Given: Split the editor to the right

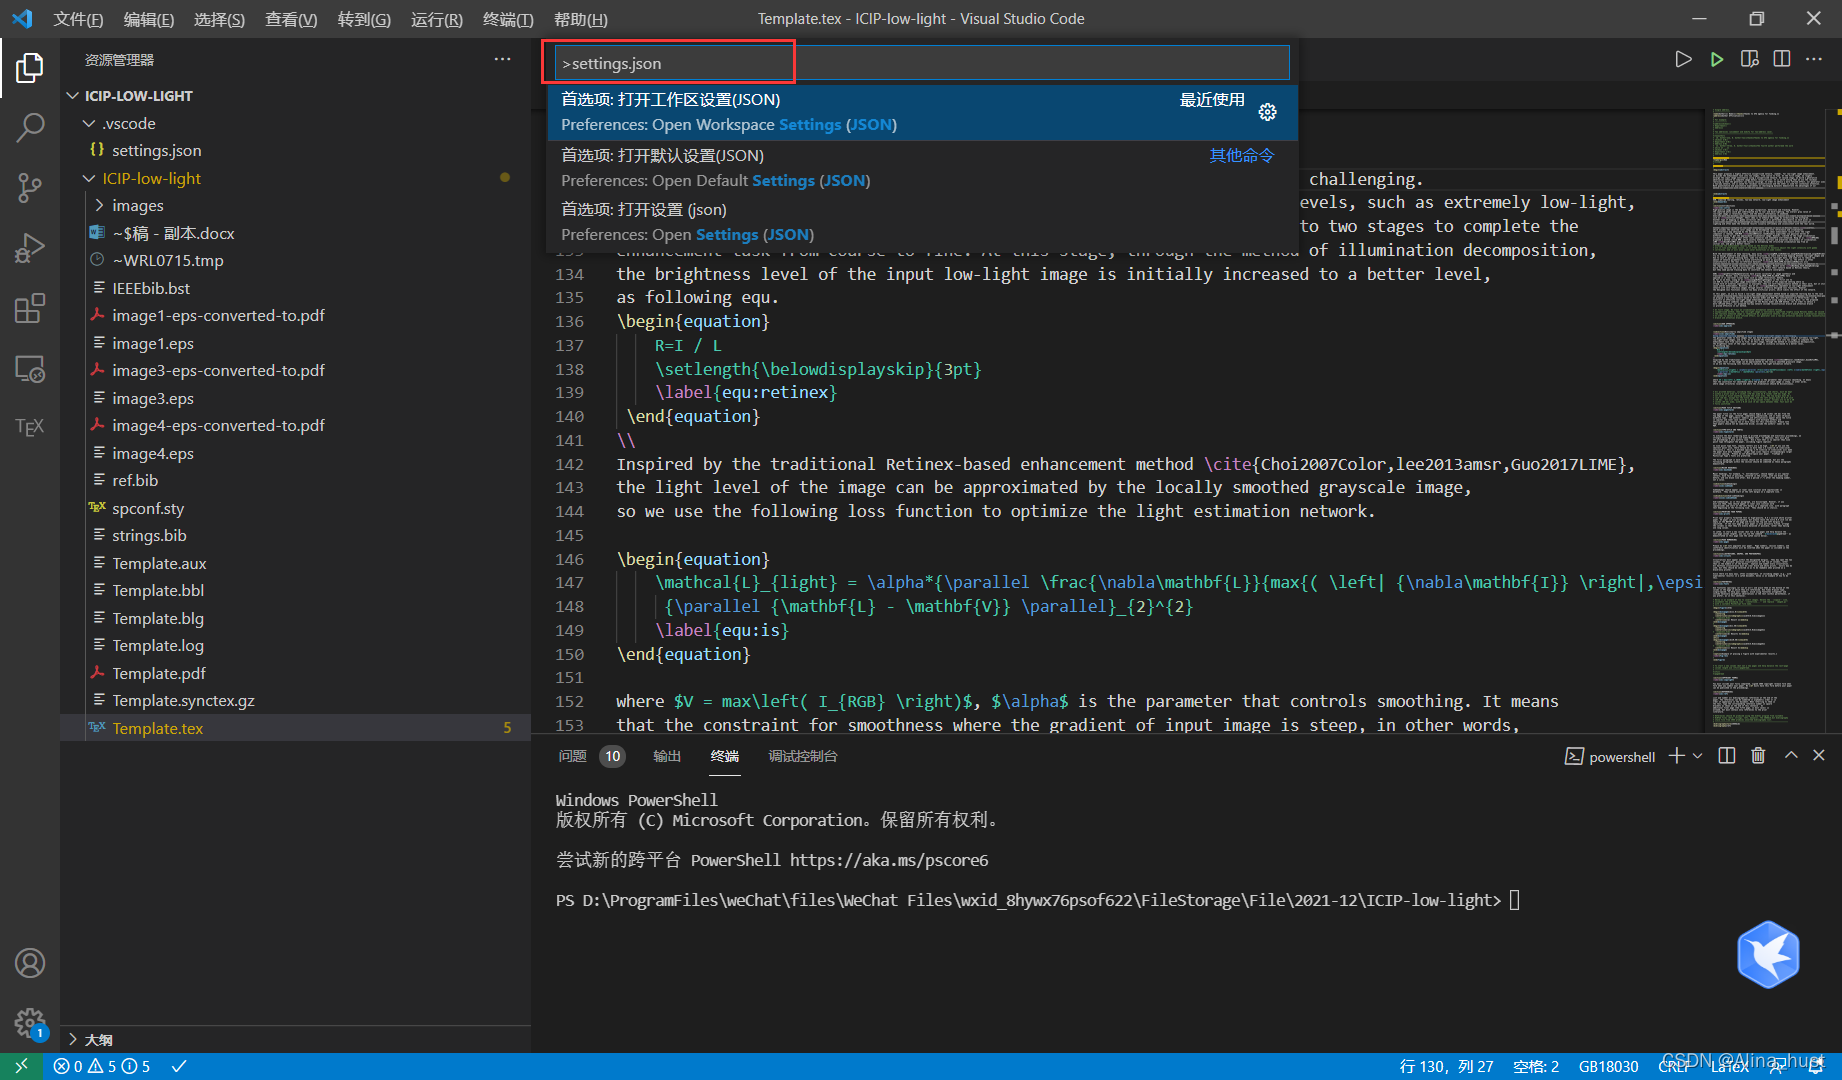Looking at the screenshot, I should click(x=1782, y=60).
